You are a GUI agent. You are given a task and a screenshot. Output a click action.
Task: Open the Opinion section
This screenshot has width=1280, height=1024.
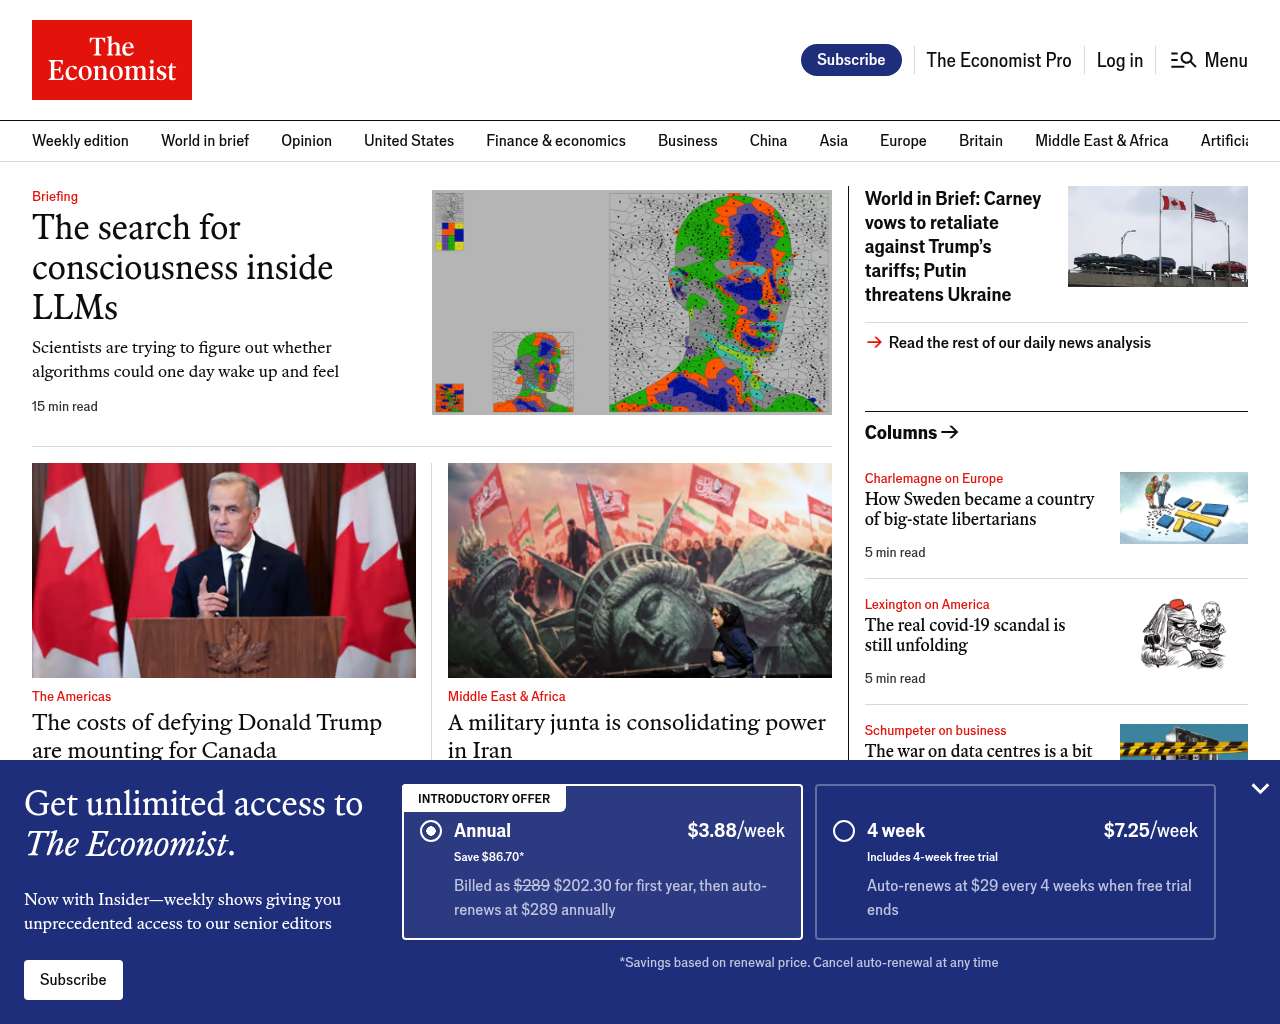pos(306,141)
